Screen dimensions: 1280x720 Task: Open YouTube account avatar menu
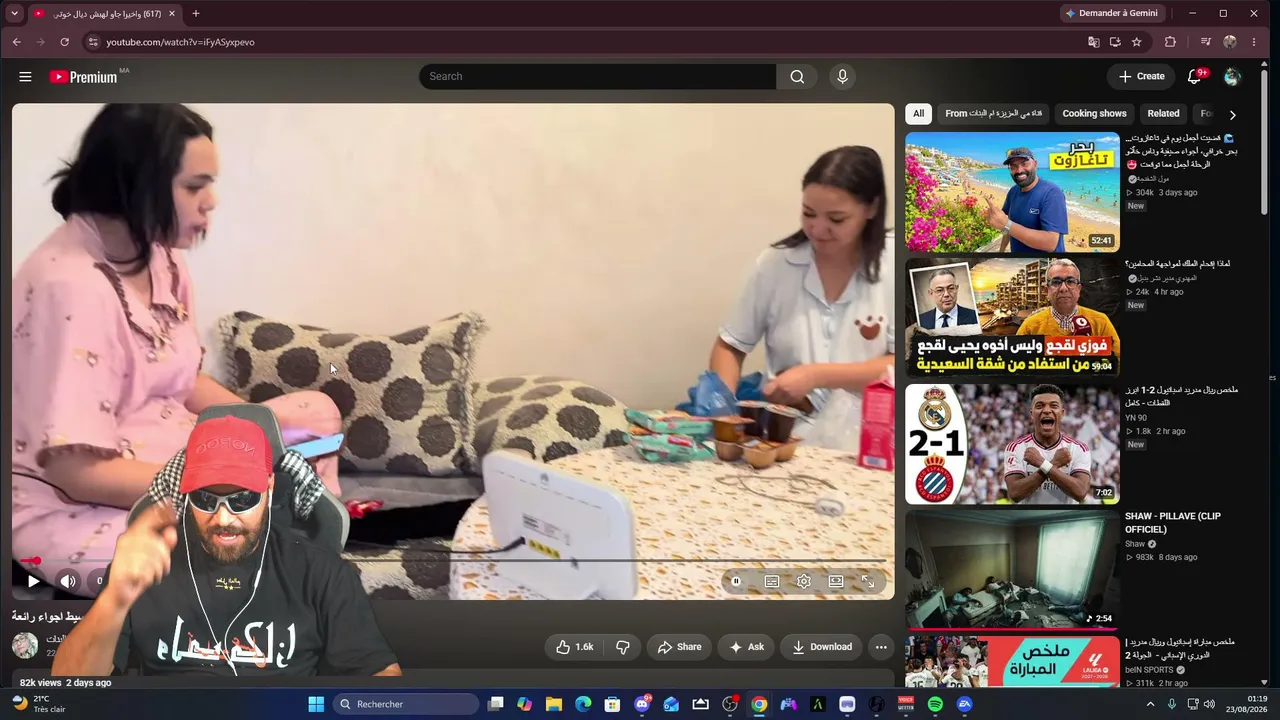point(1232,77)
